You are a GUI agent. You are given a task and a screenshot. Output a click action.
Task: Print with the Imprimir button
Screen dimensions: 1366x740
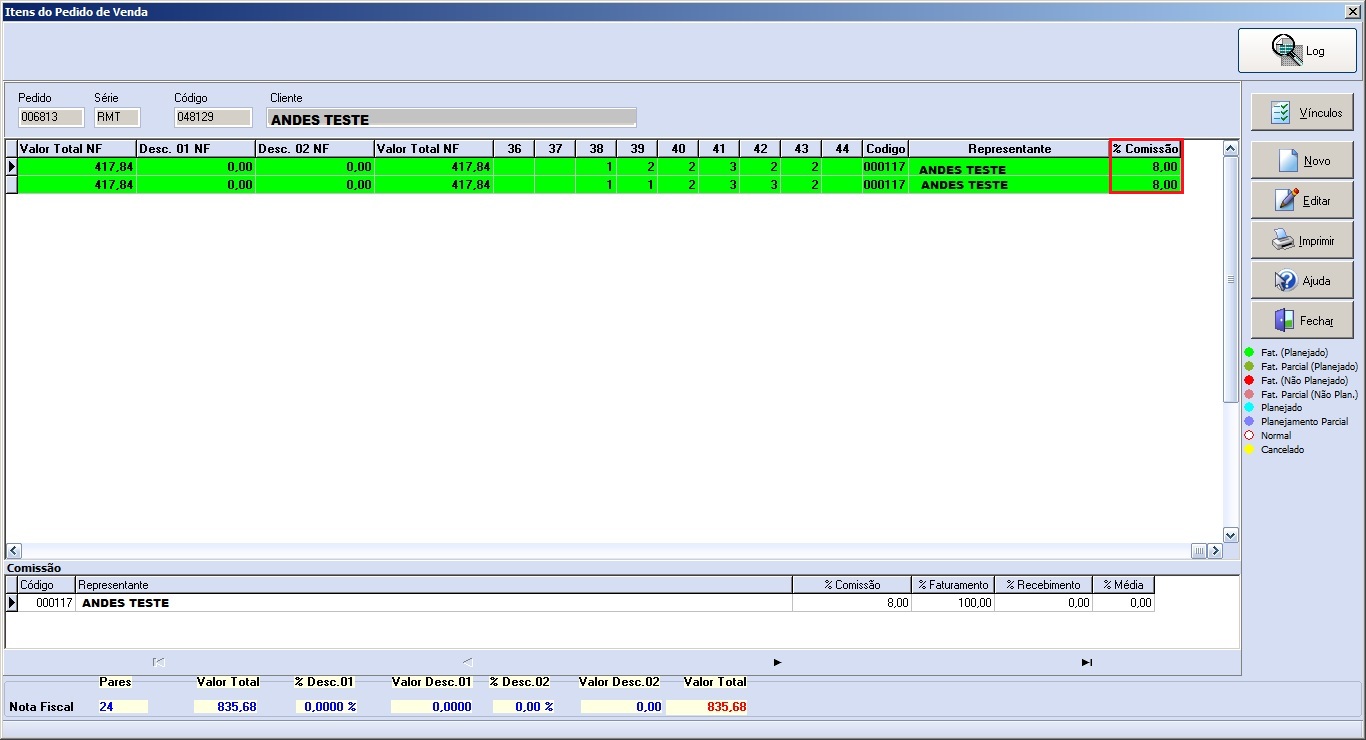click(x=1302, y=240)
